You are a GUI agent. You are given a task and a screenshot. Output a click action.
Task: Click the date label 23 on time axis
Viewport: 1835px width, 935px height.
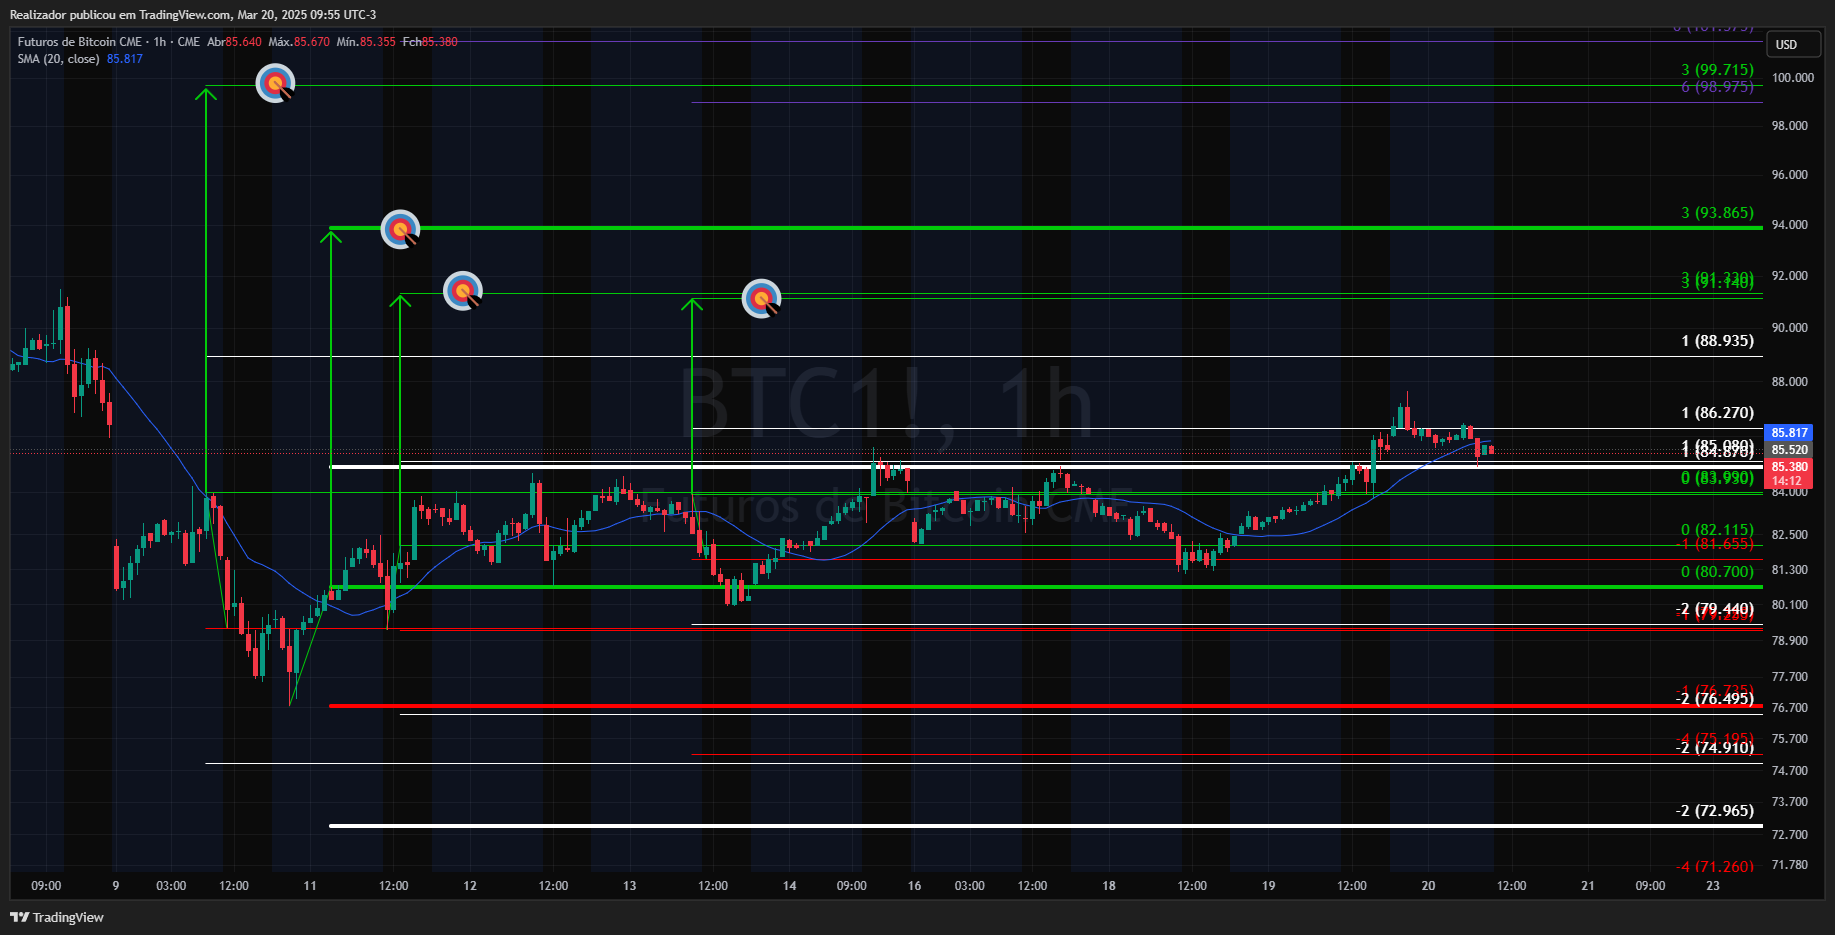click(x=1713, y=886)
